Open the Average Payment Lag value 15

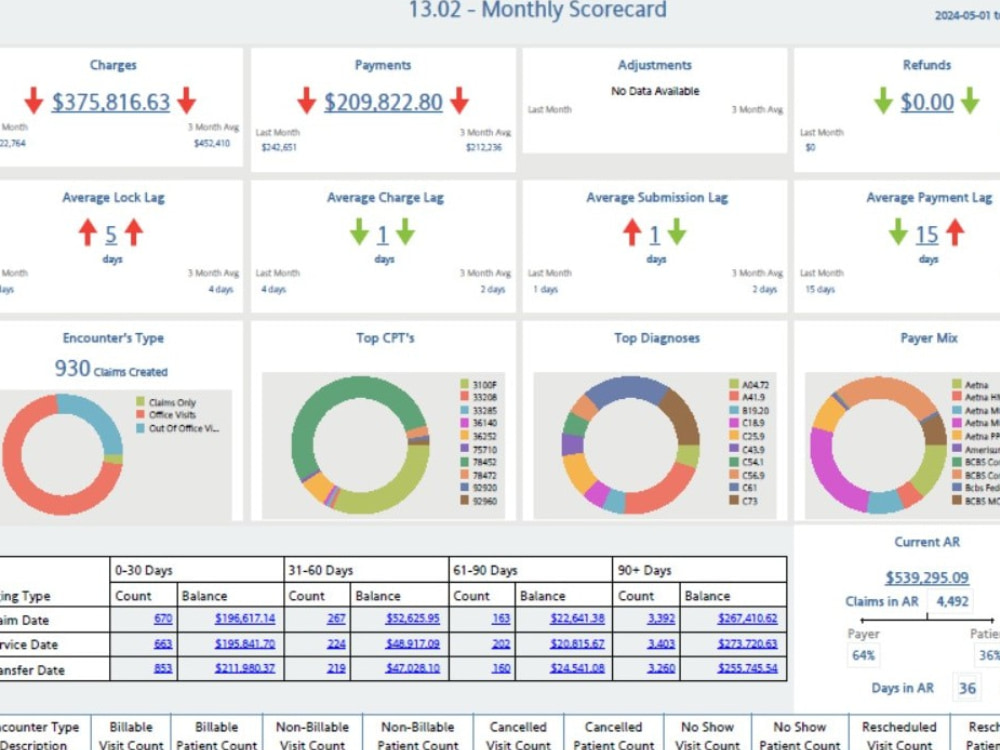point(927,235)
